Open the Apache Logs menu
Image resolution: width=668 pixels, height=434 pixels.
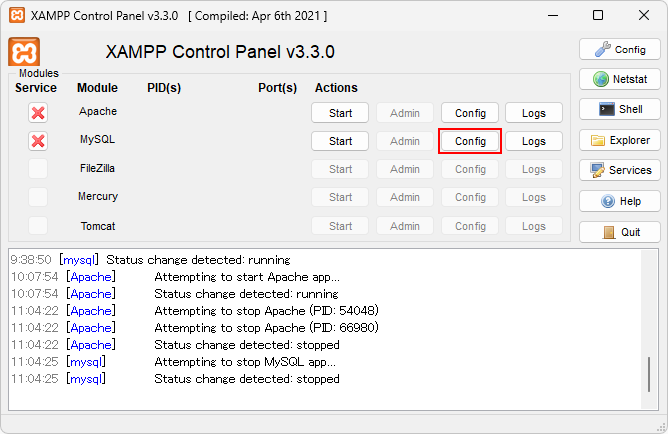click(534, 113)
